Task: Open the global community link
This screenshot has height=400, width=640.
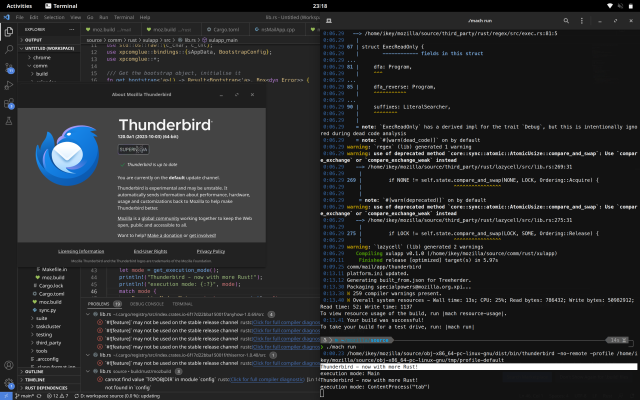Action: click(160, 218)
